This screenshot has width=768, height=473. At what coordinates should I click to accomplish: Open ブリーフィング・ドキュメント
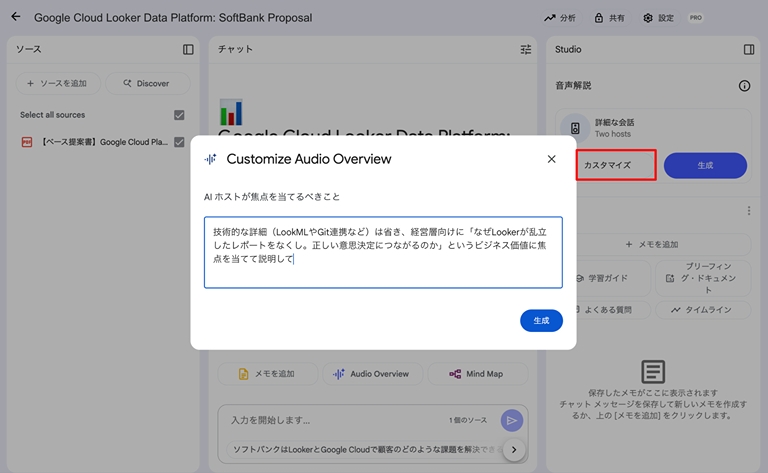point(703,278)
